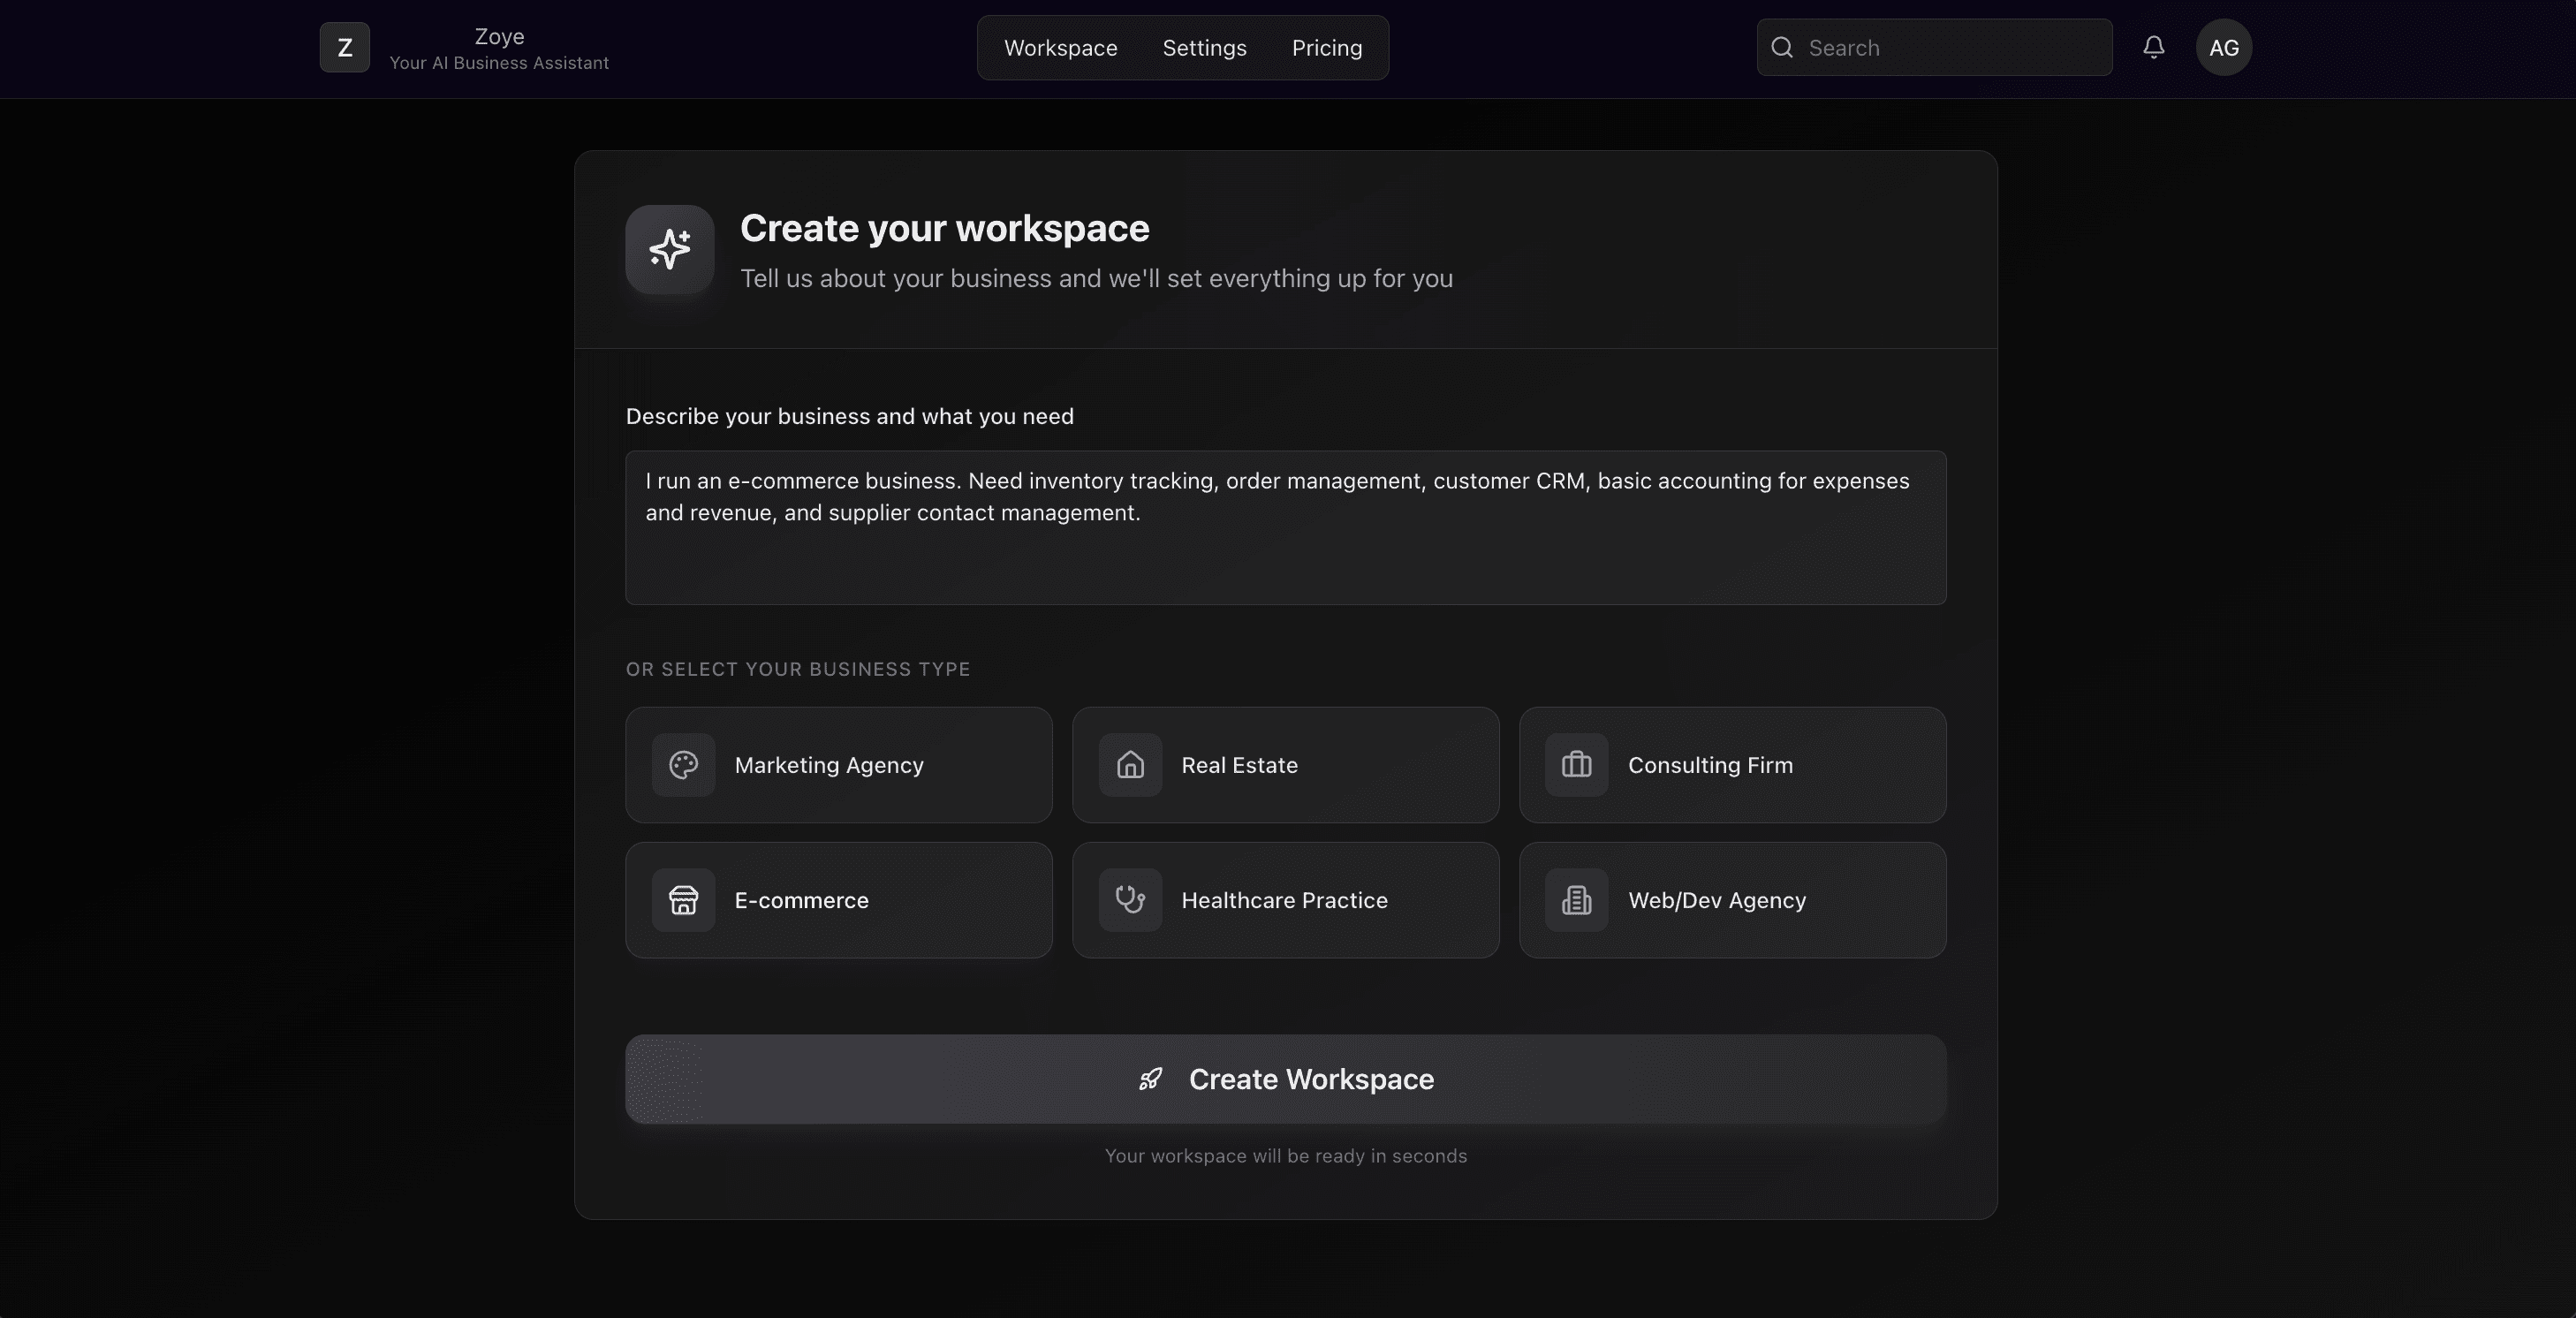Click the Web/Dev Agency building icon
The width and height of the screenshot is (2576, 1318).
(x=1576, y=900)
